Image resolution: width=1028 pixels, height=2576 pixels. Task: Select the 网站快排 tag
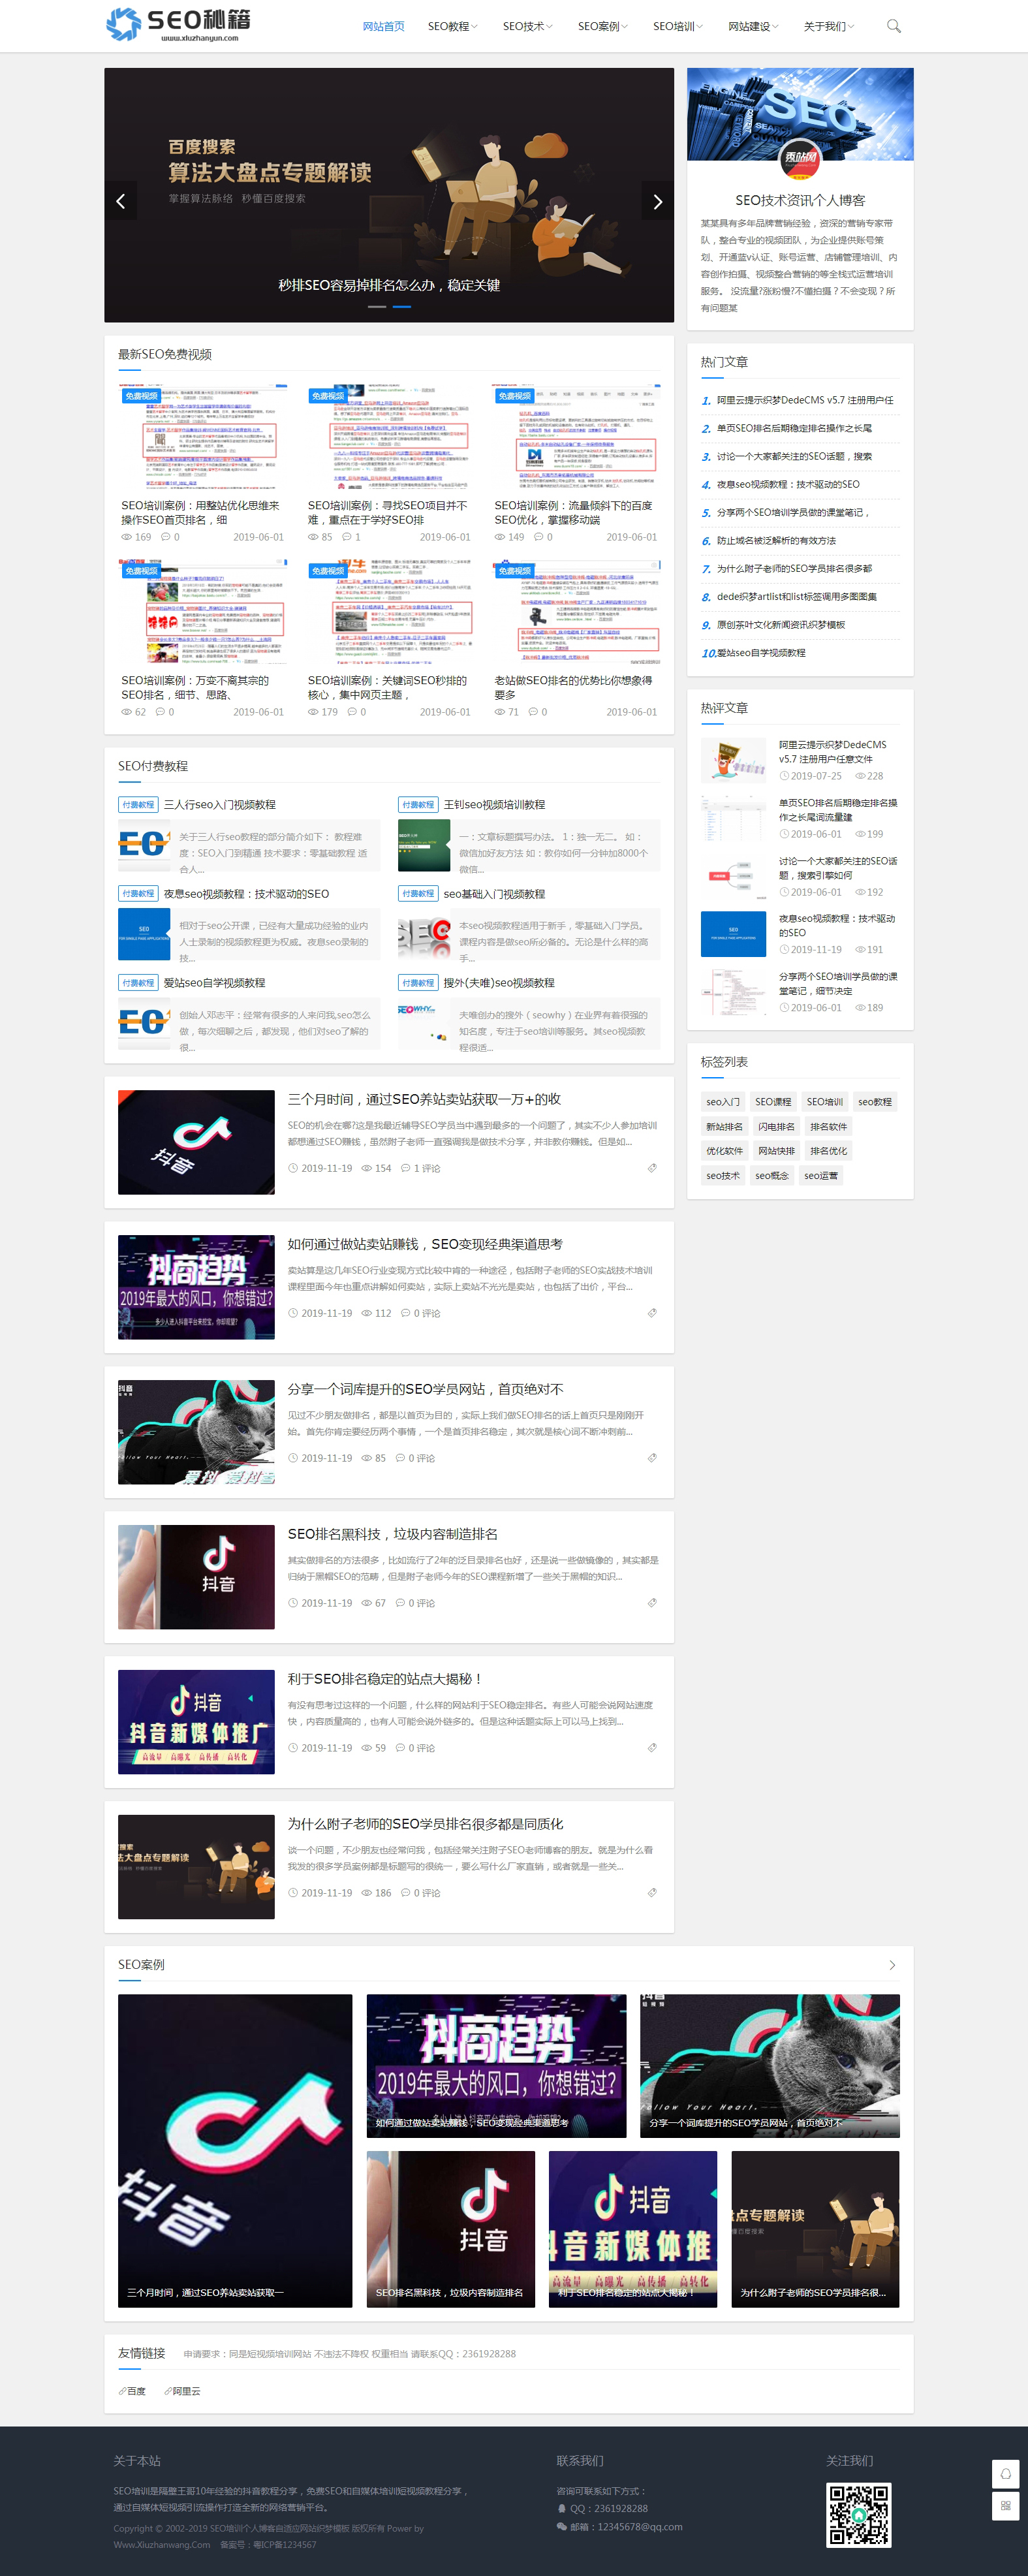point(776,1151)
